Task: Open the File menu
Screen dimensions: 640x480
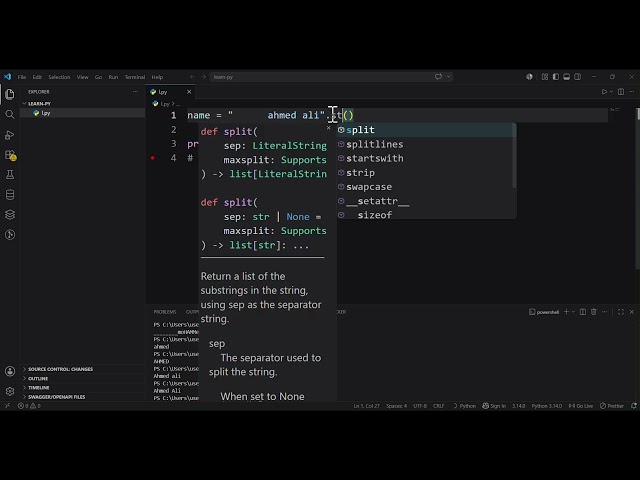Action: (22, 77)
